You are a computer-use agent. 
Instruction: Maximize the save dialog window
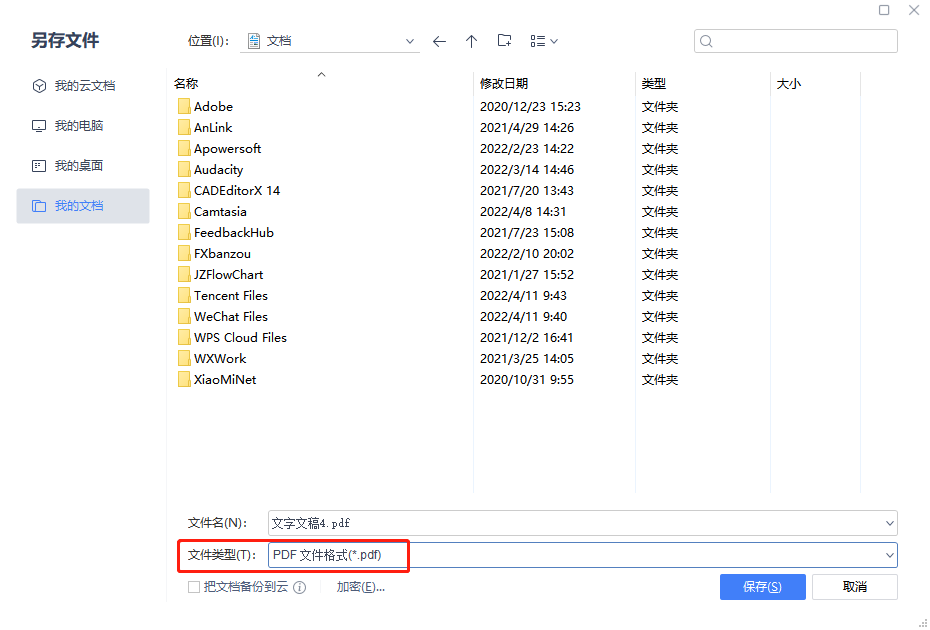[884, 10]
